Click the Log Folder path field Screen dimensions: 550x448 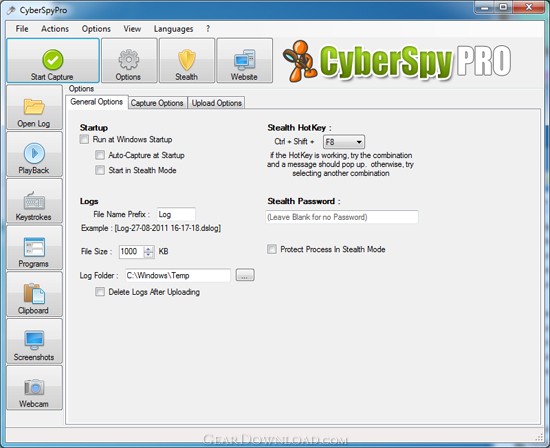click(x=178, y=275)
